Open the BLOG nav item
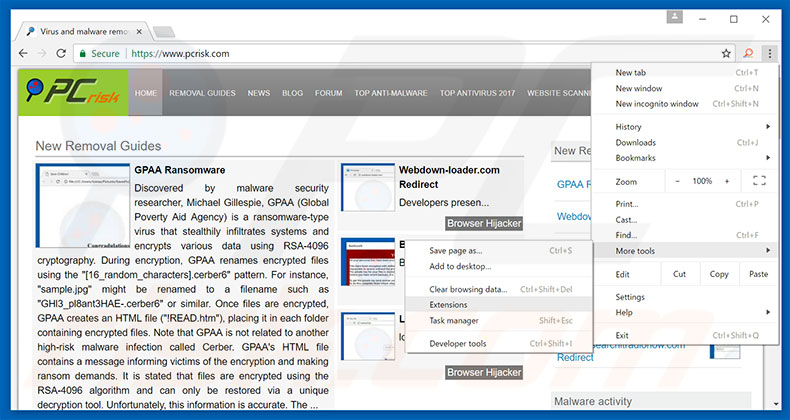 [x=292, y=93]
